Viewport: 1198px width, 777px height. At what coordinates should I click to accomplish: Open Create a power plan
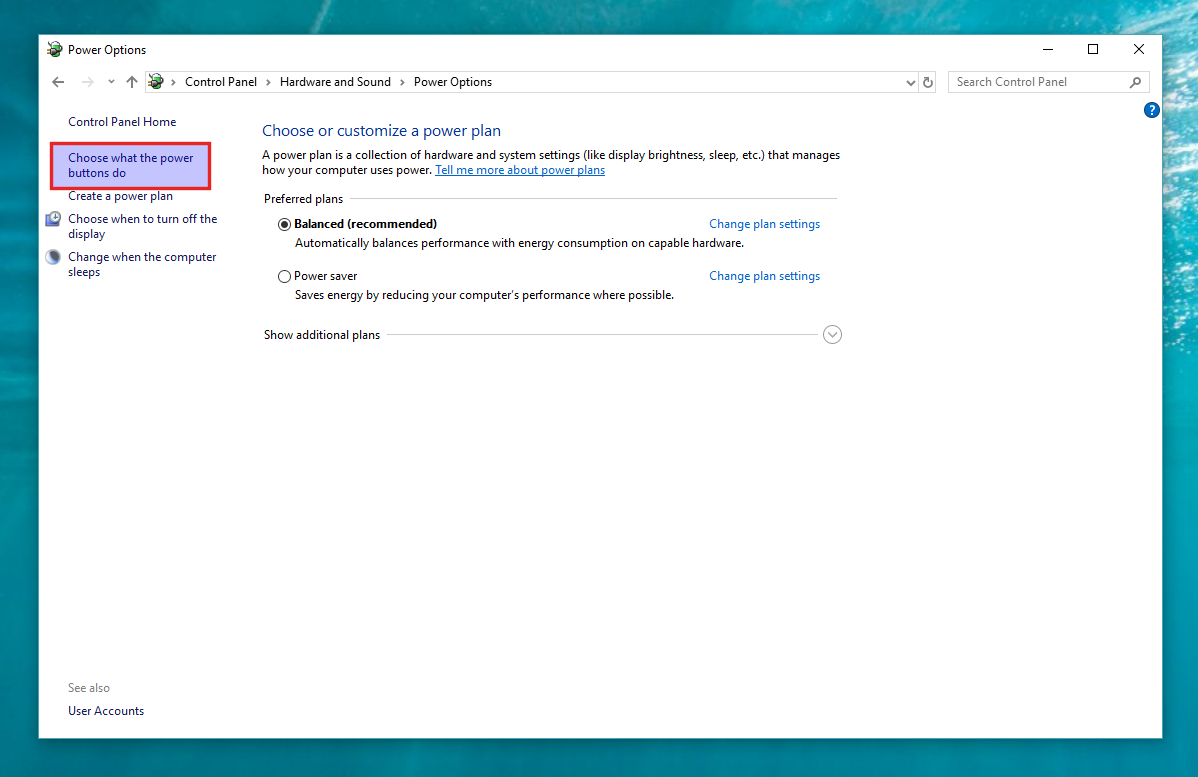(121, 196)
